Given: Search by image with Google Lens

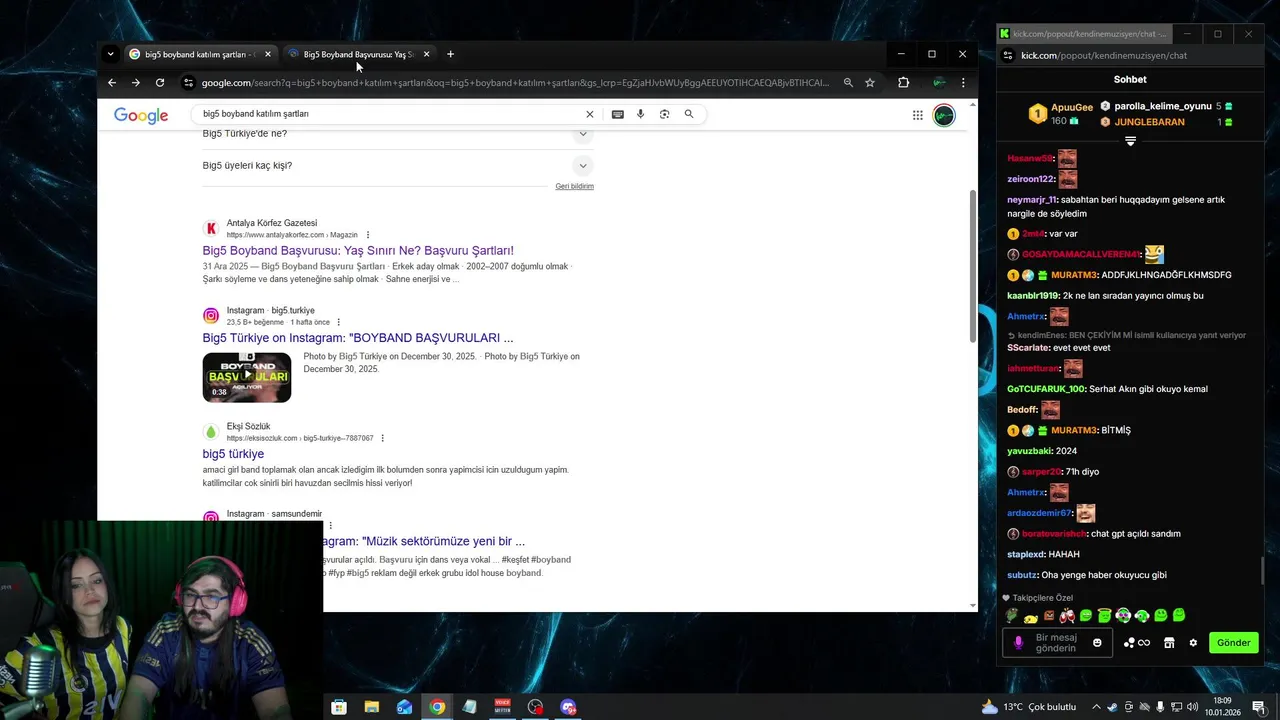Looking at the screenshot, I should pos(664,114).
